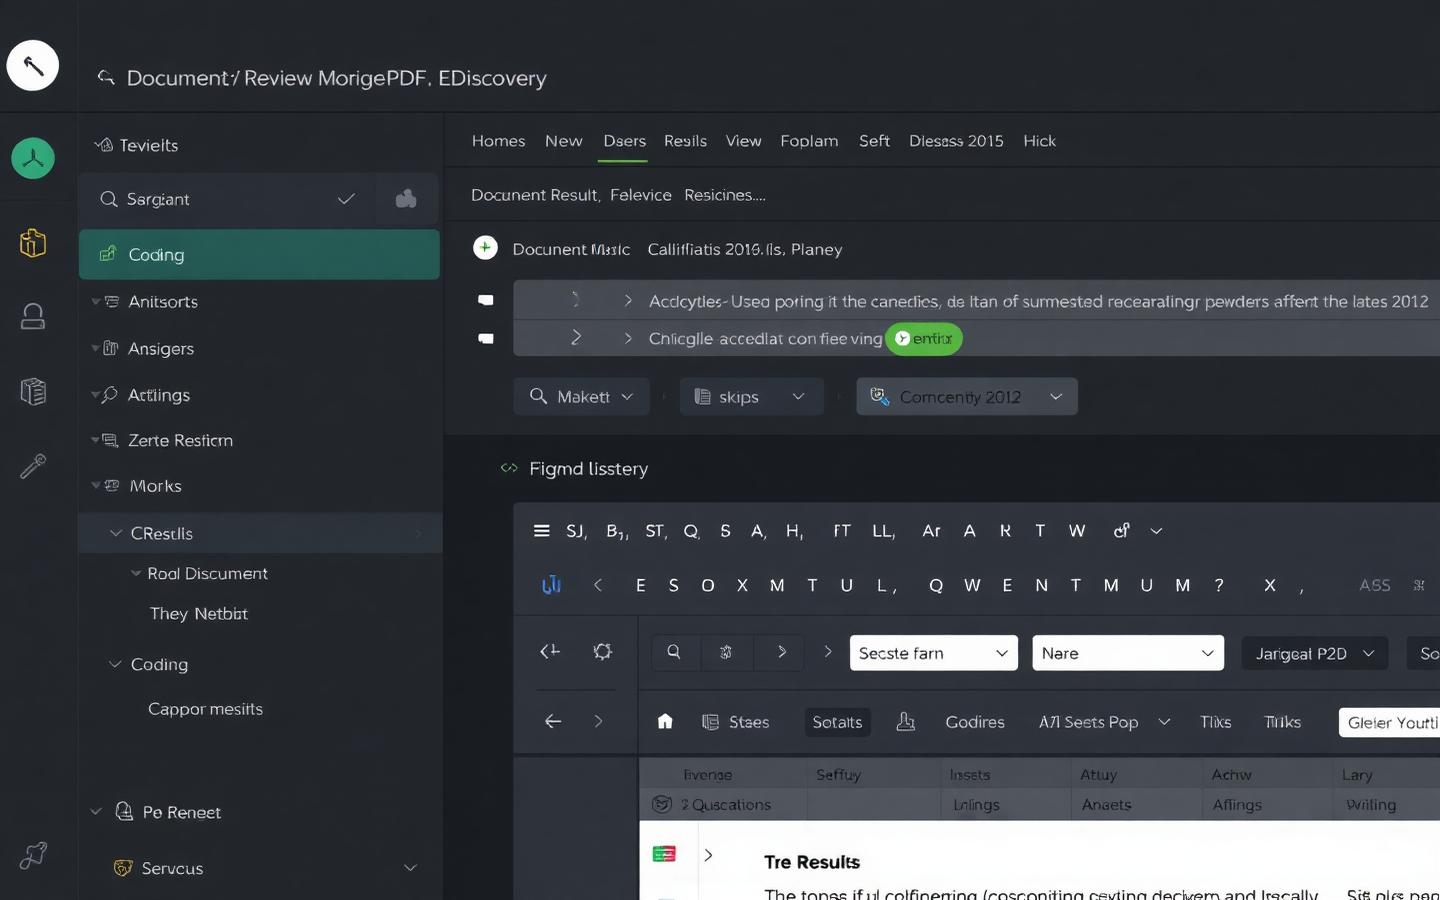Click the face icon in 2 Quscations row
This screenshot has width=1440, height=900.
click(661, 804)
